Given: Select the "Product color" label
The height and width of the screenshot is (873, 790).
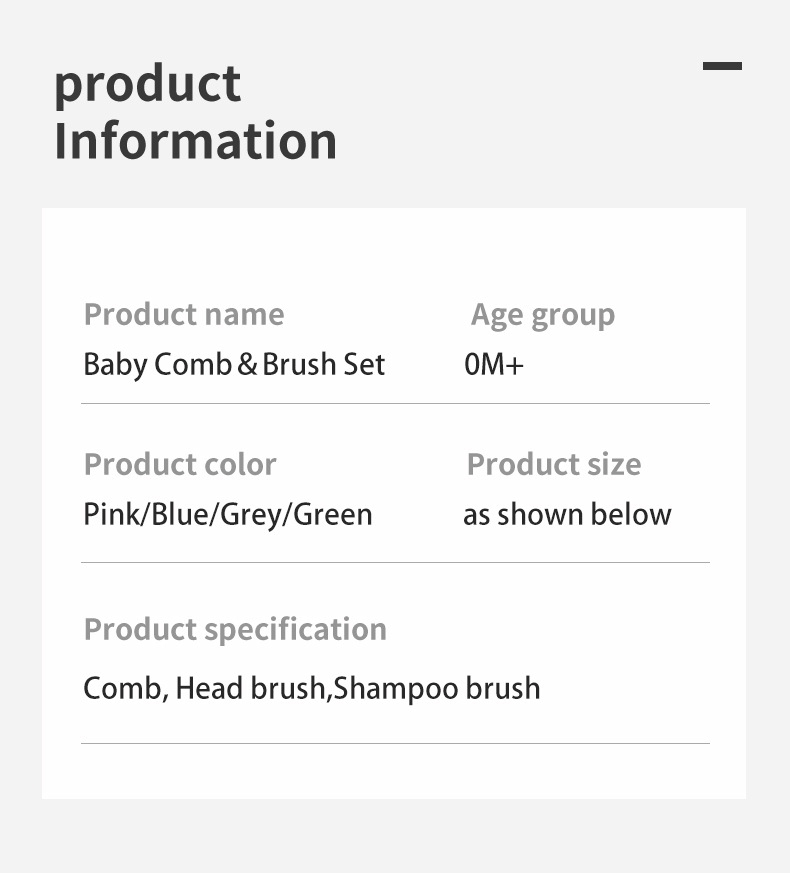Looking at the screenshot, I should click(180, 464).
